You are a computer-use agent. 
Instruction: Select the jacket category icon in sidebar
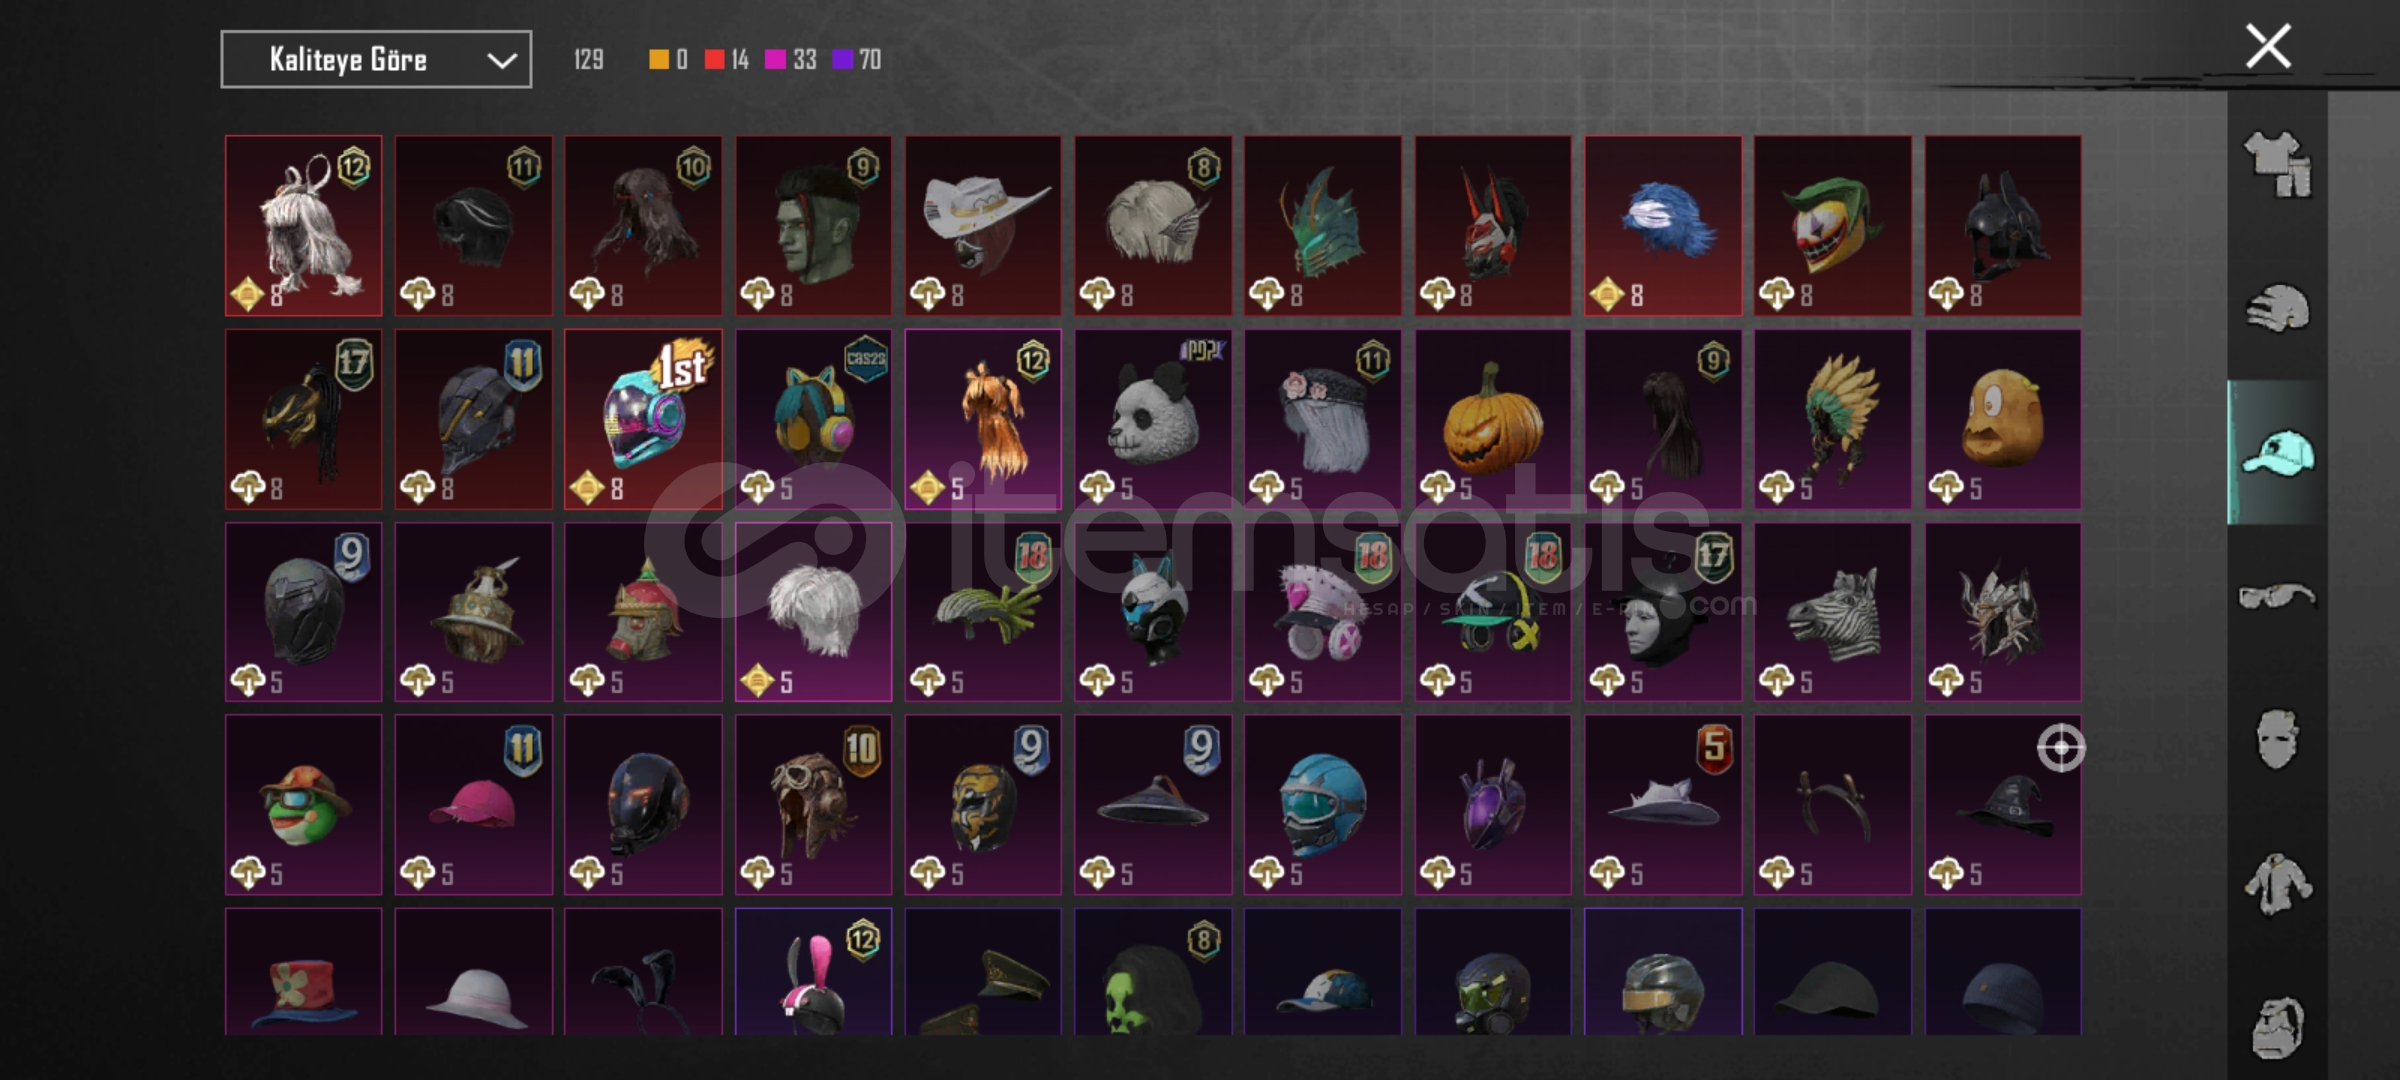click(2278, 884)
